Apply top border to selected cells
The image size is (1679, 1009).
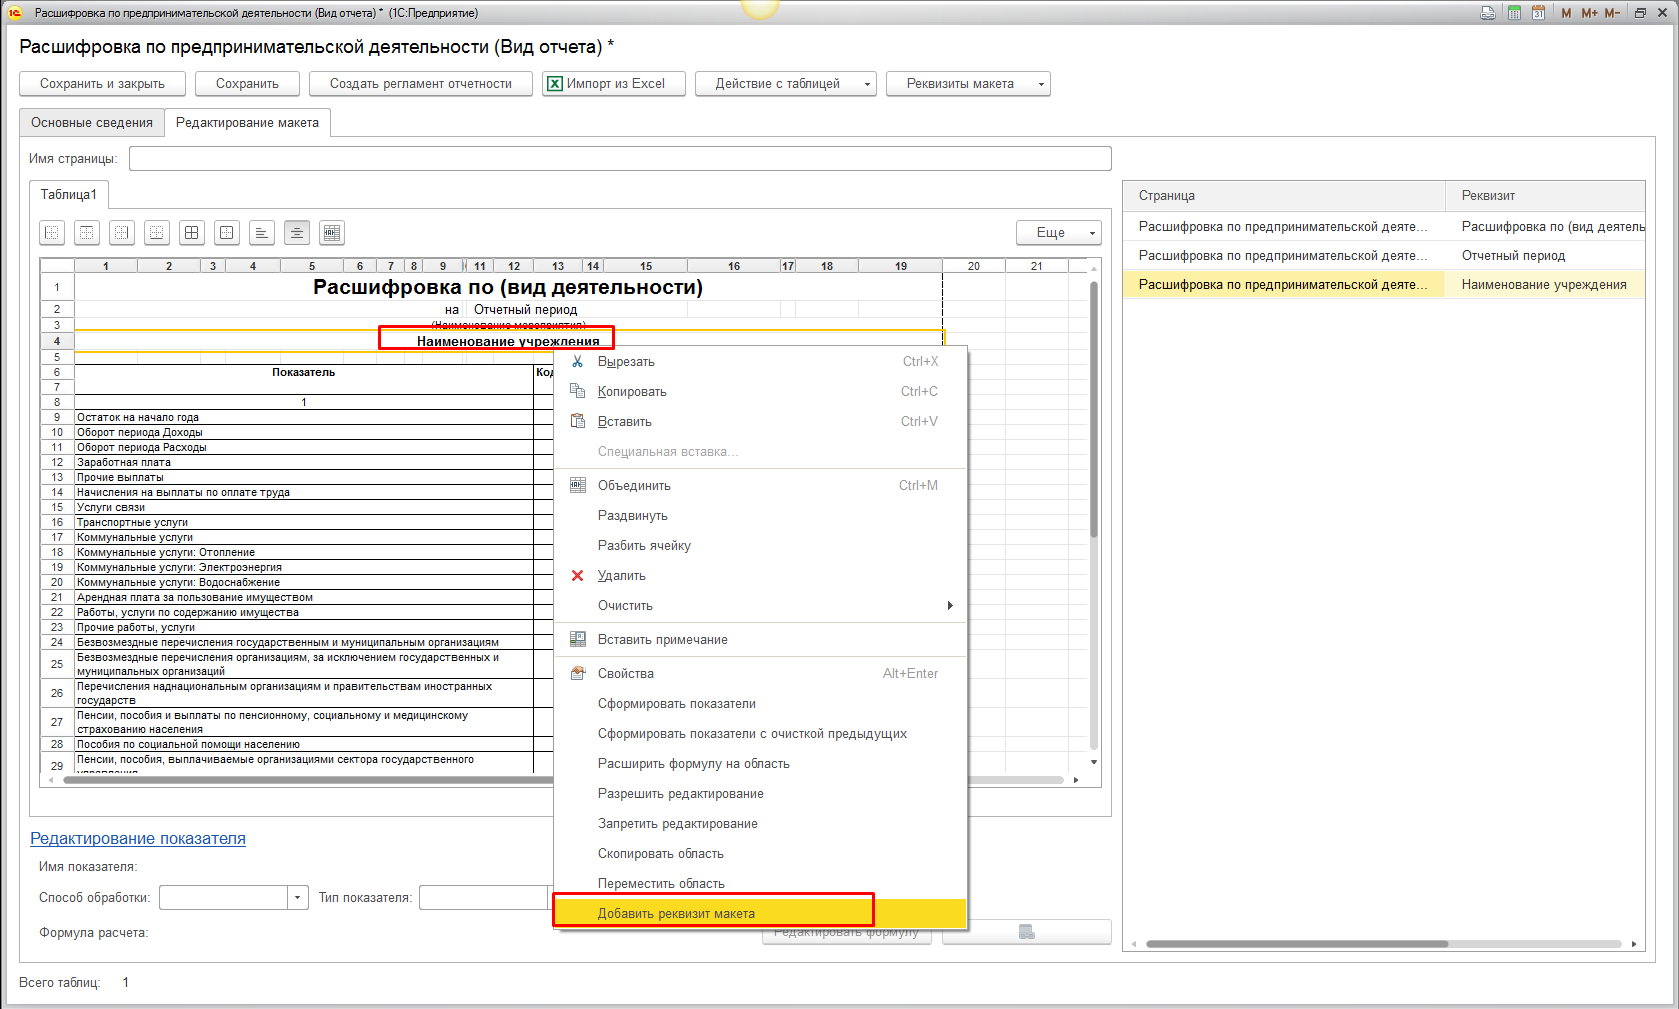(x=87, y=233)
